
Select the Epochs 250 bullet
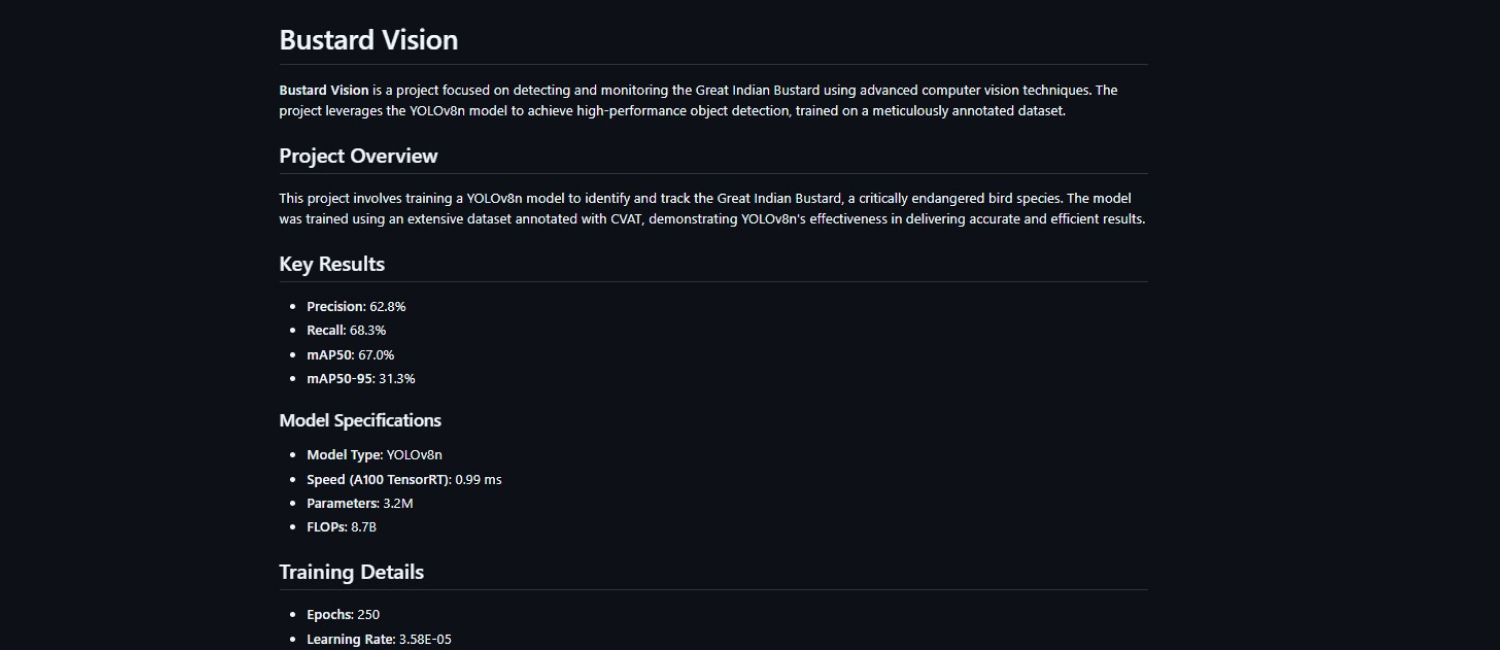tap(343, 614)
